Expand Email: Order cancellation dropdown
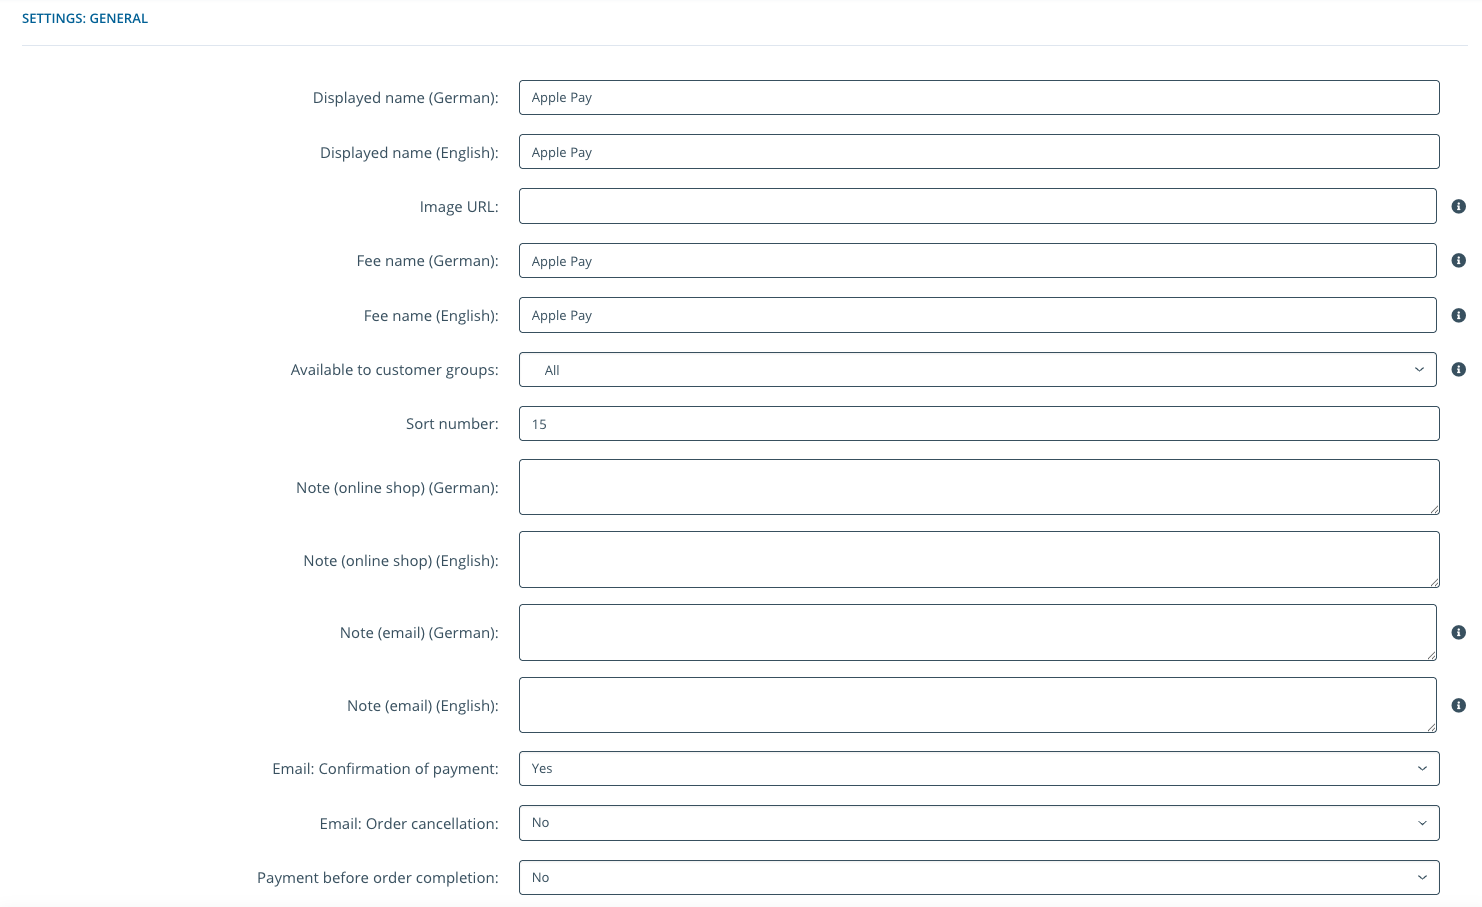Screen dimensions: 1482x907 [979, 823]
